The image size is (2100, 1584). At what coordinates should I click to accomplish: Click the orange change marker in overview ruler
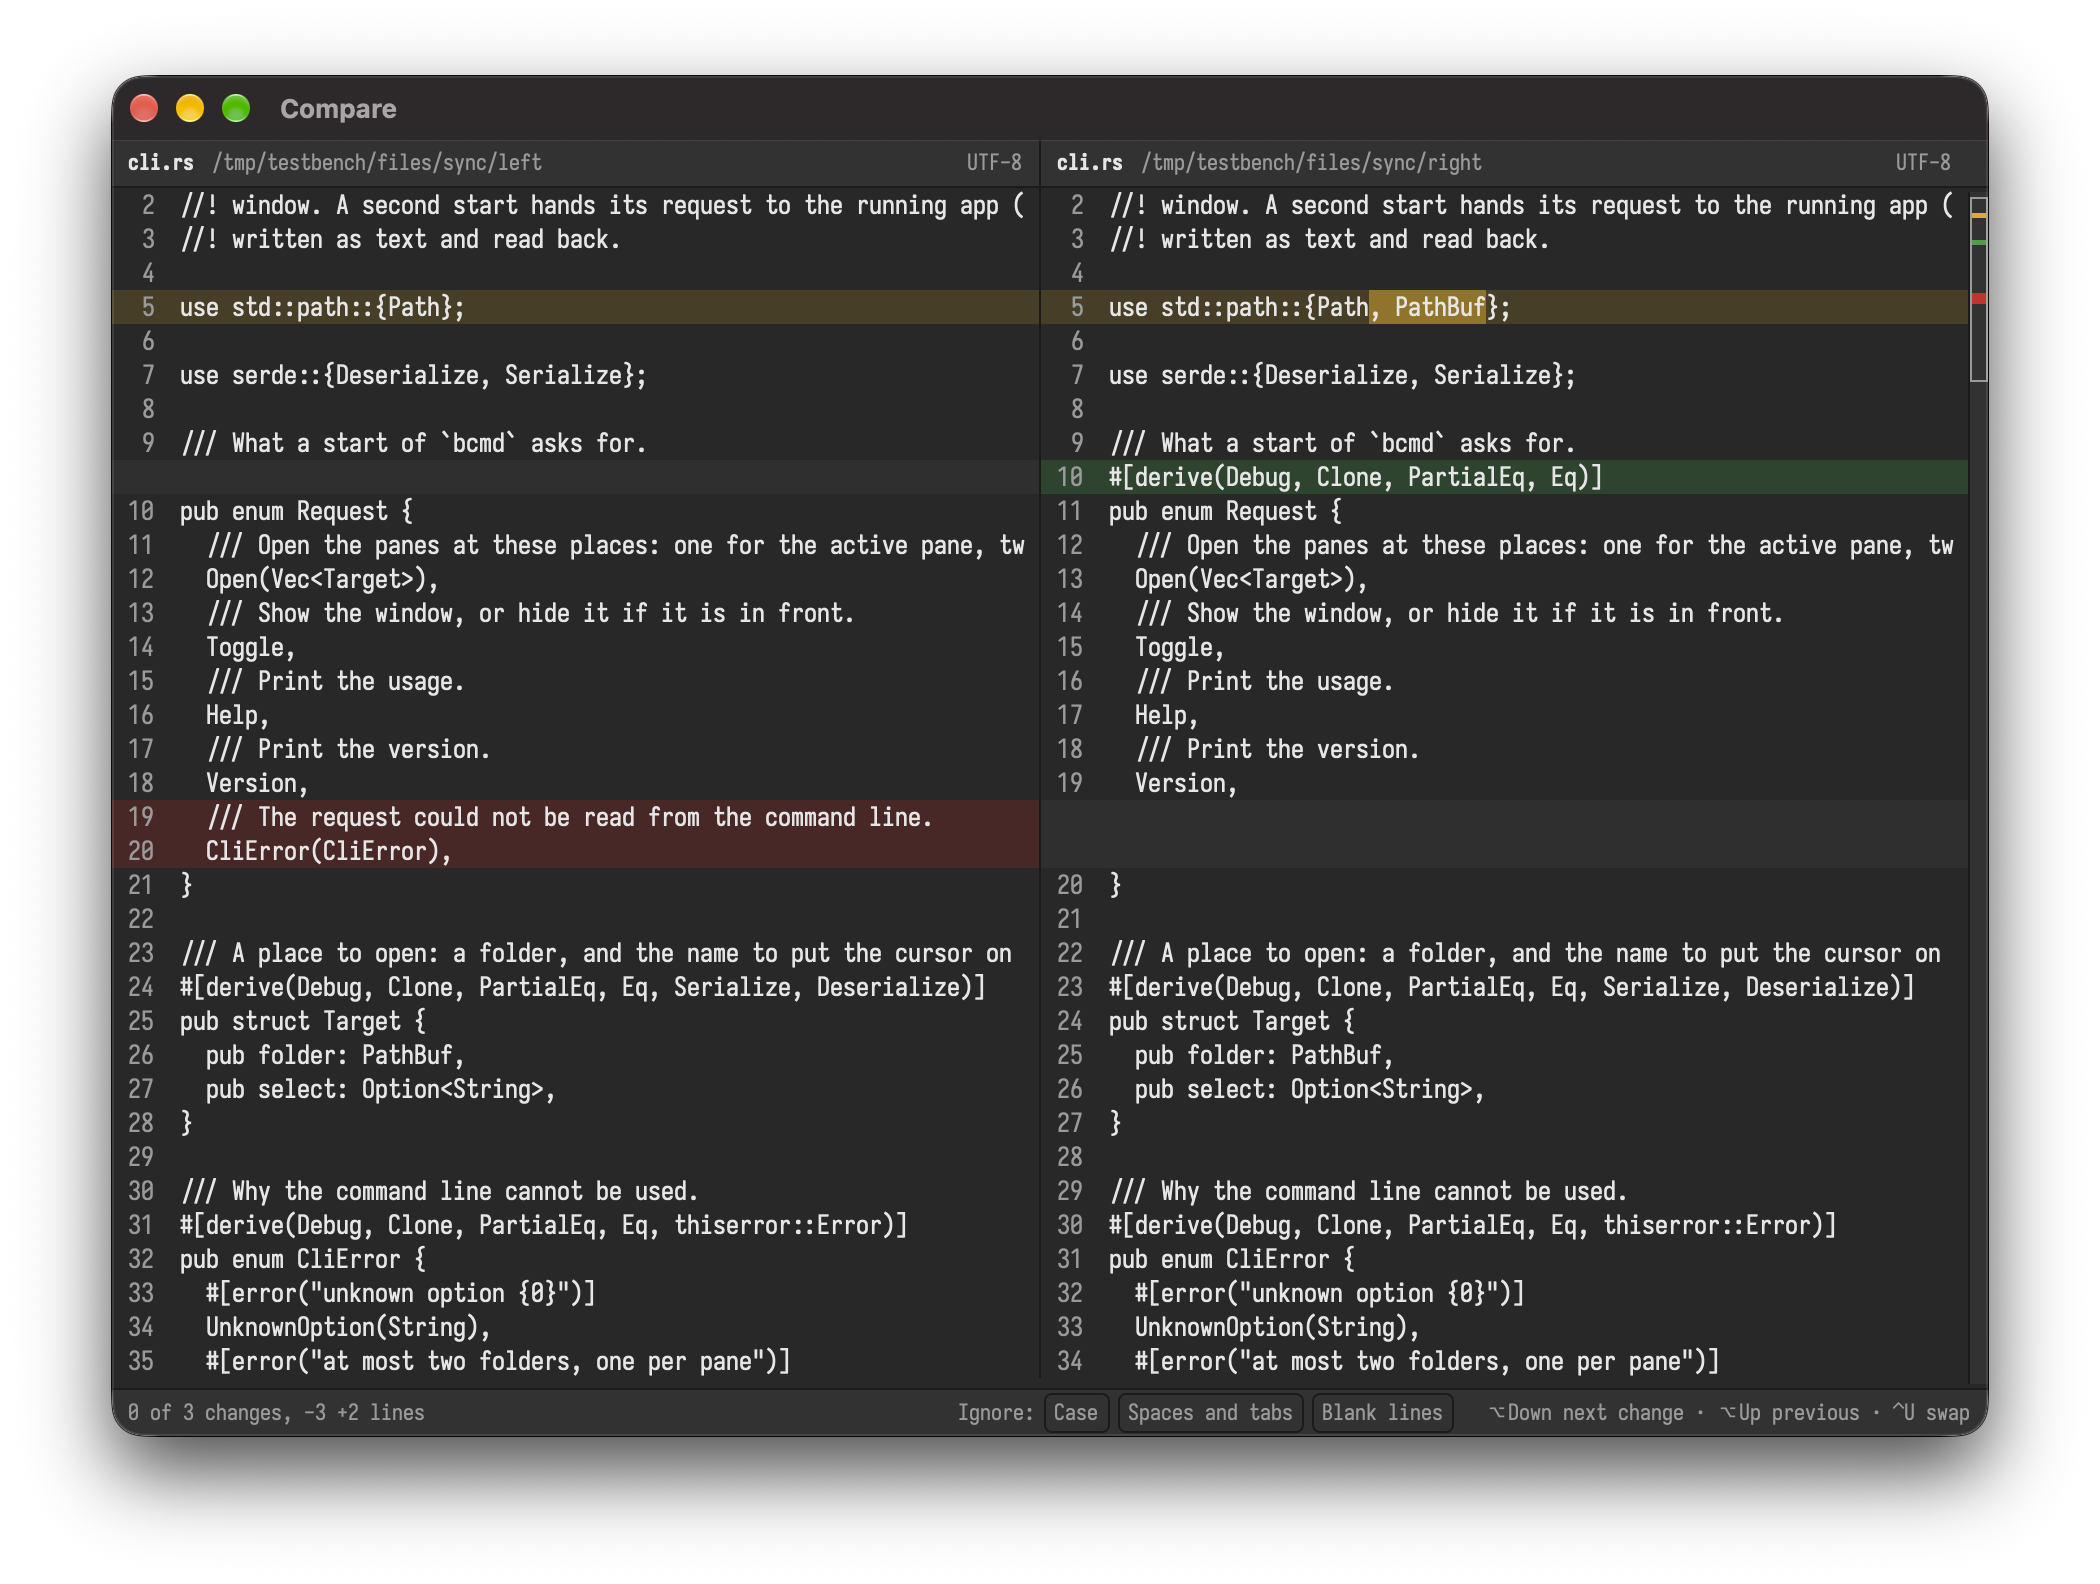[x=1978, y=215]
